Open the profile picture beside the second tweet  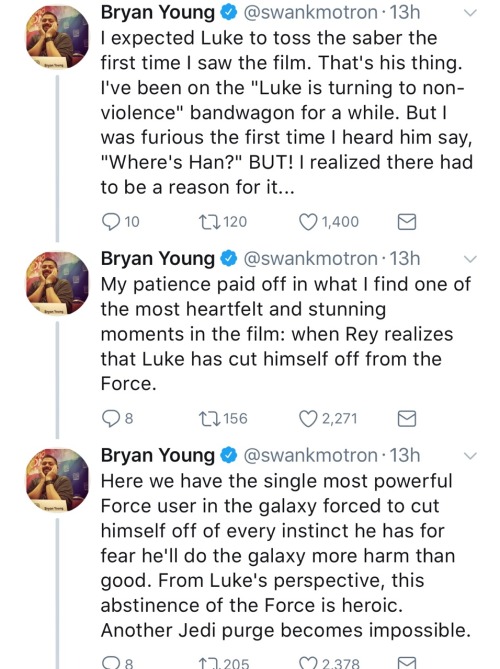pyautogui.click(x=58, y=283)
